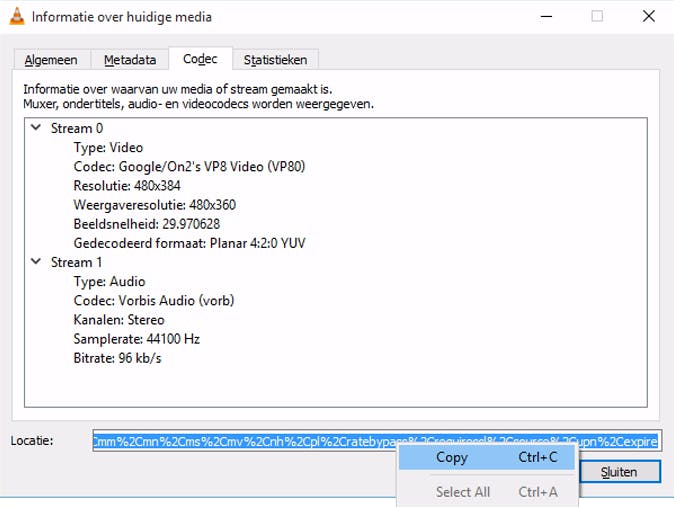Switch to the Metadata tab
Screen dimensions: 674x507
point(130,60)
